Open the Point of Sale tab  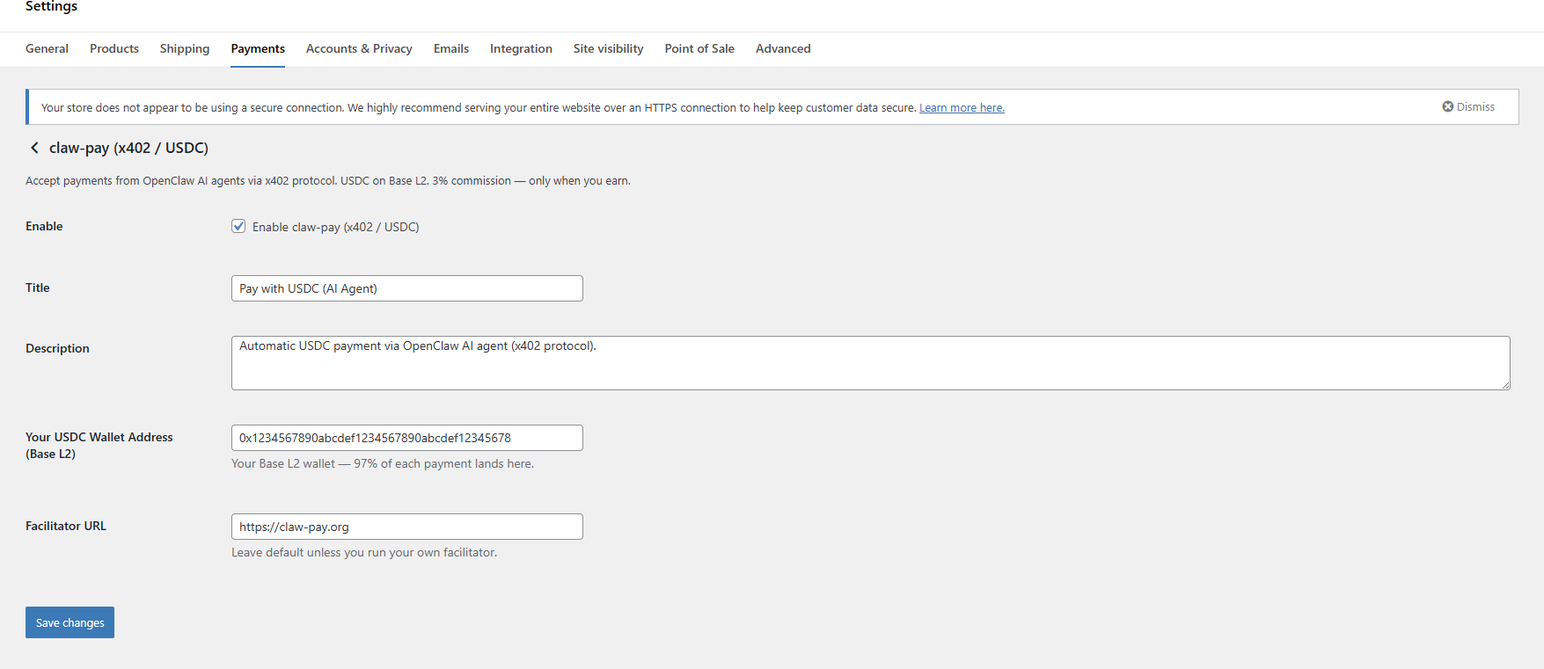click(x=698, y=48)
